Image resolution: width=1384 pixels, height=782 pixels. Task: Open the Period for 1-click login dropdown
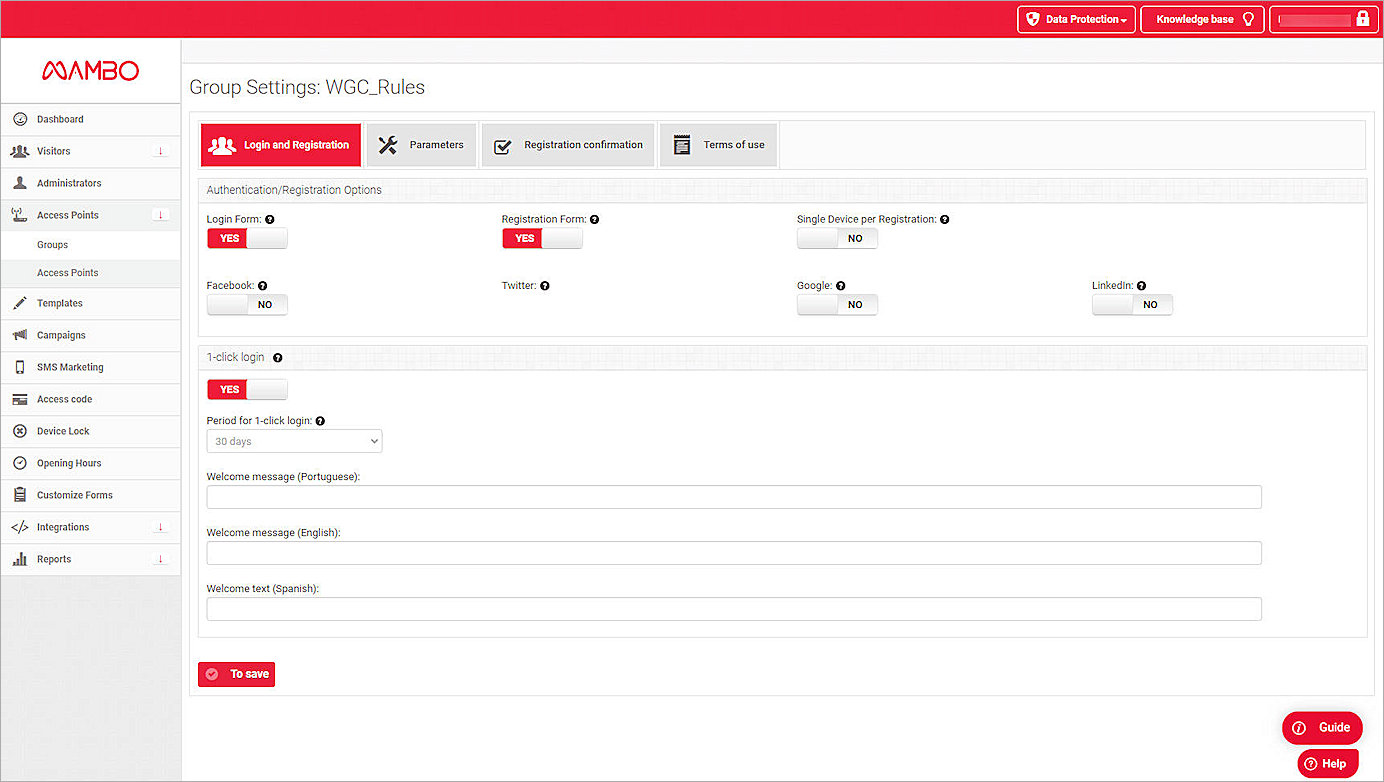(x=294, y=441)
